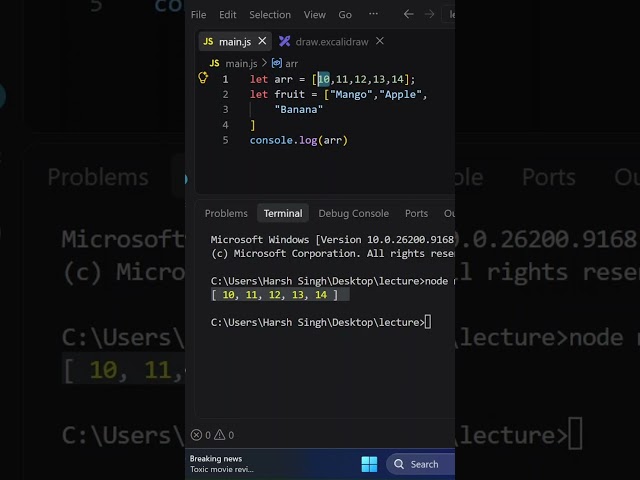Click the "Banana" string on line 3
Viewport: 640px width, 480px height.
(x=299, y=110)
